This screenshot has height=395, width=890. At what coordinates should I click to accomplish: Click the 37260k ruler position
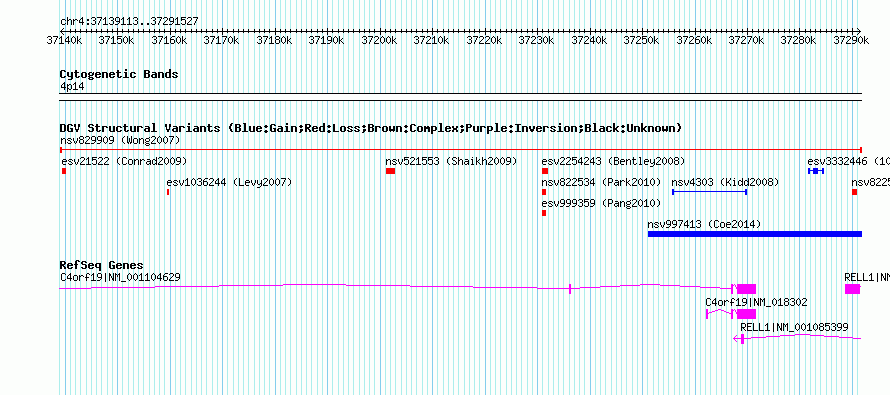[x=694, y=40]
